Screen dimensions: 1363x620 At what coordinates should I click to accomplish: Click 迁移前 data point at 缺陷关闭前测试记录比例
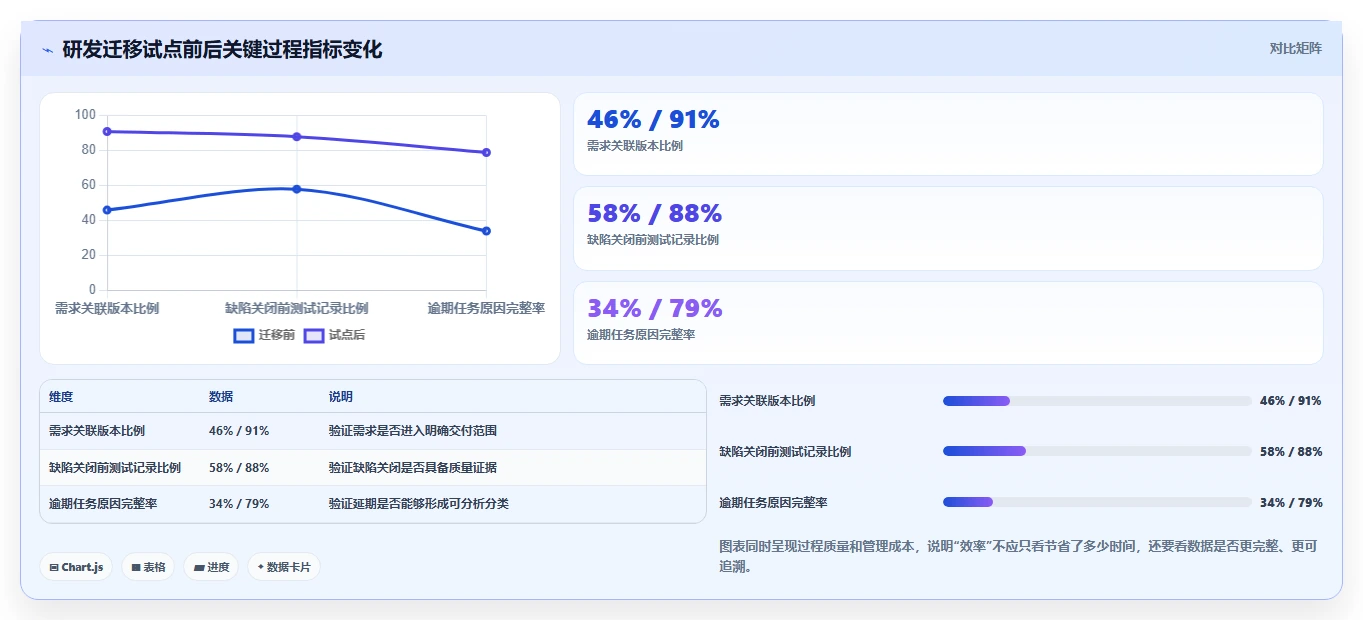click(297, 189)
